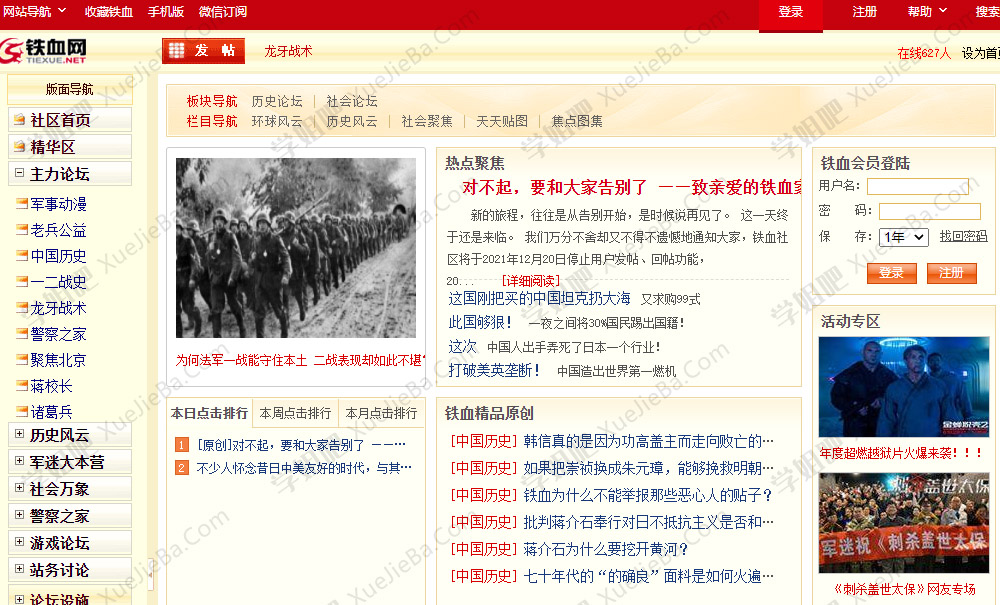
Task: Open the 历史论坛 link in 板块导航
Action: coord(277,101)
